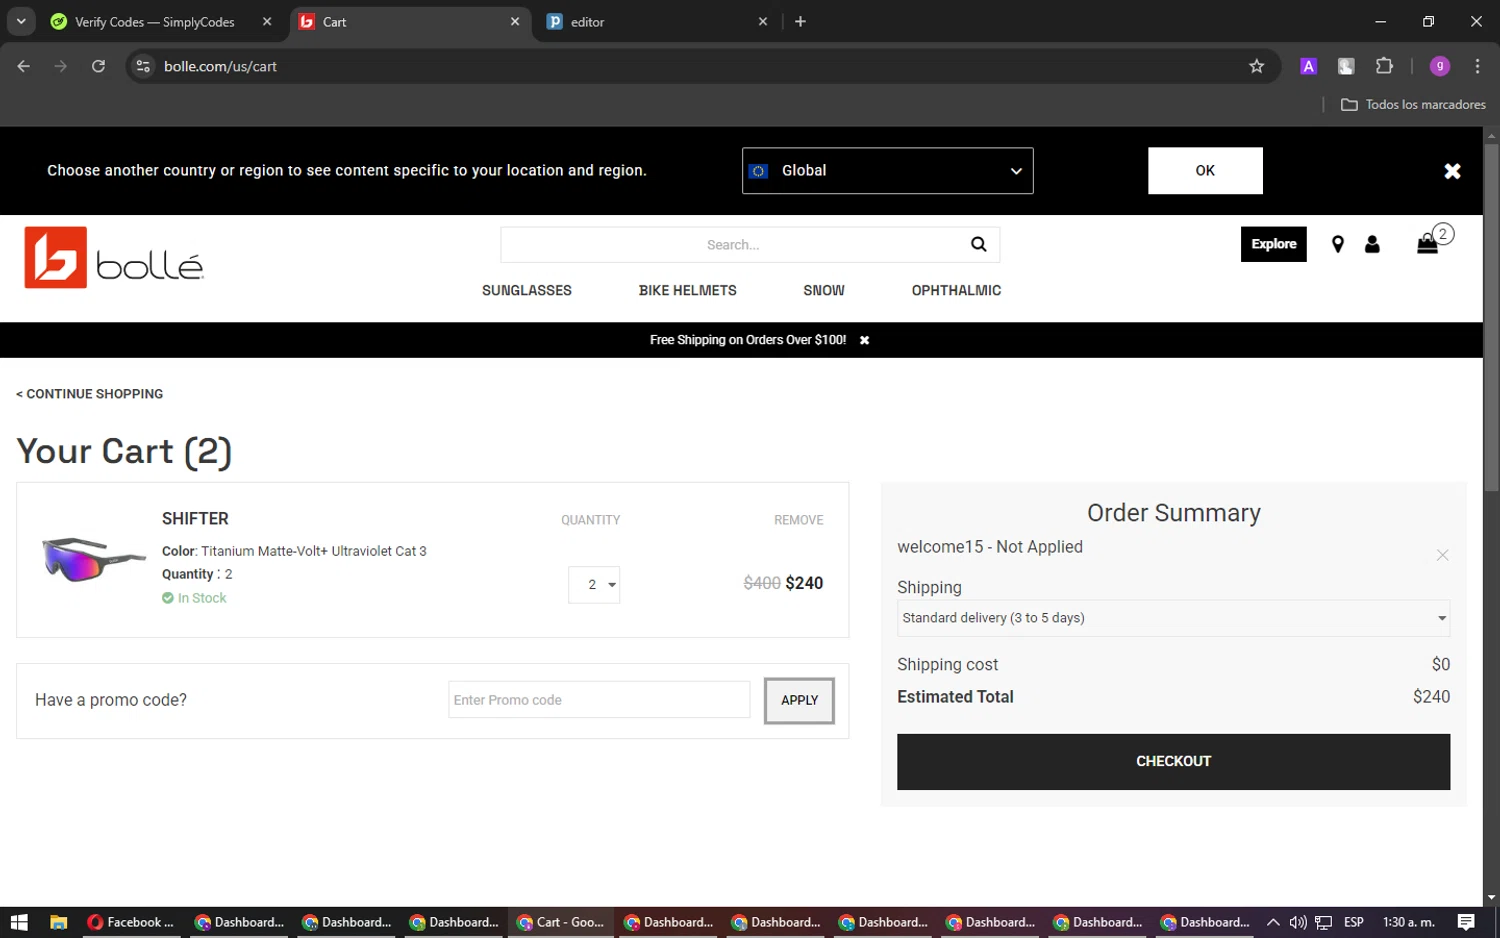The width and height of the screenshot is (1500, 938).
Task: Close the Verify Codes SimplyCodes tab
Action: [267, 21]
